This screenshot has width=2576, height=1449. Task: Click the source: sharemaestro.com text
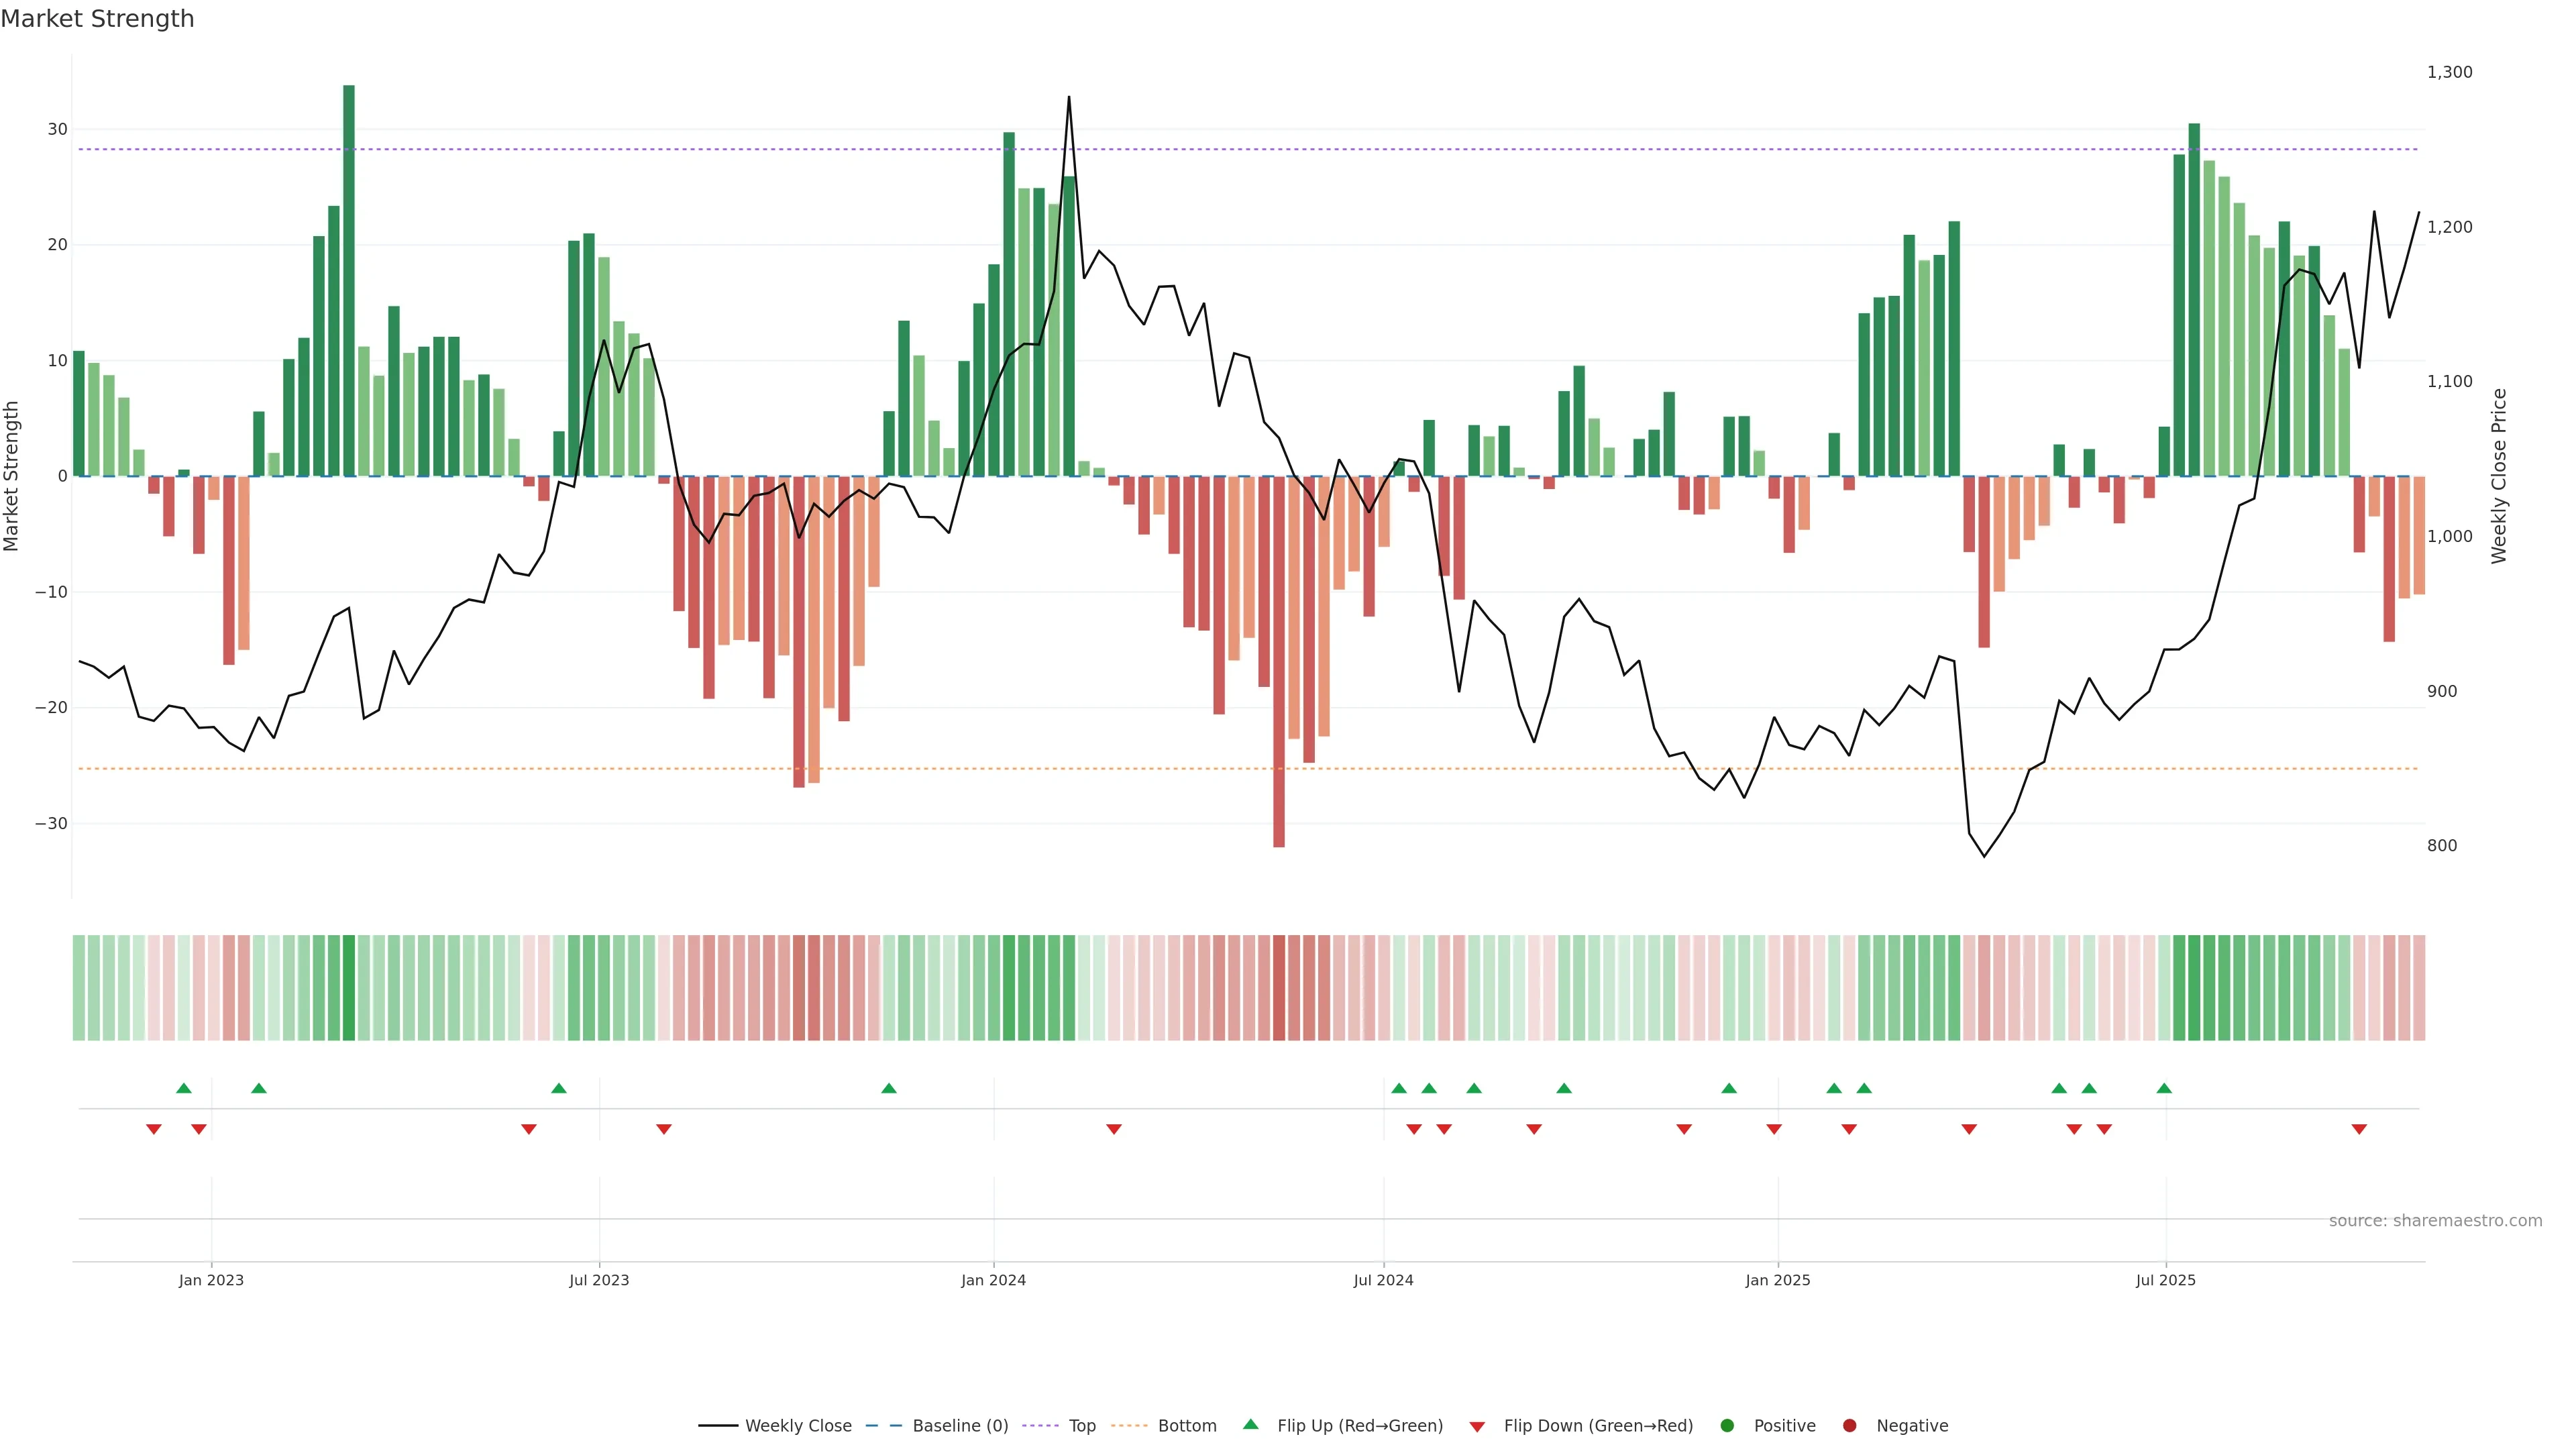coord(2435,1220)
